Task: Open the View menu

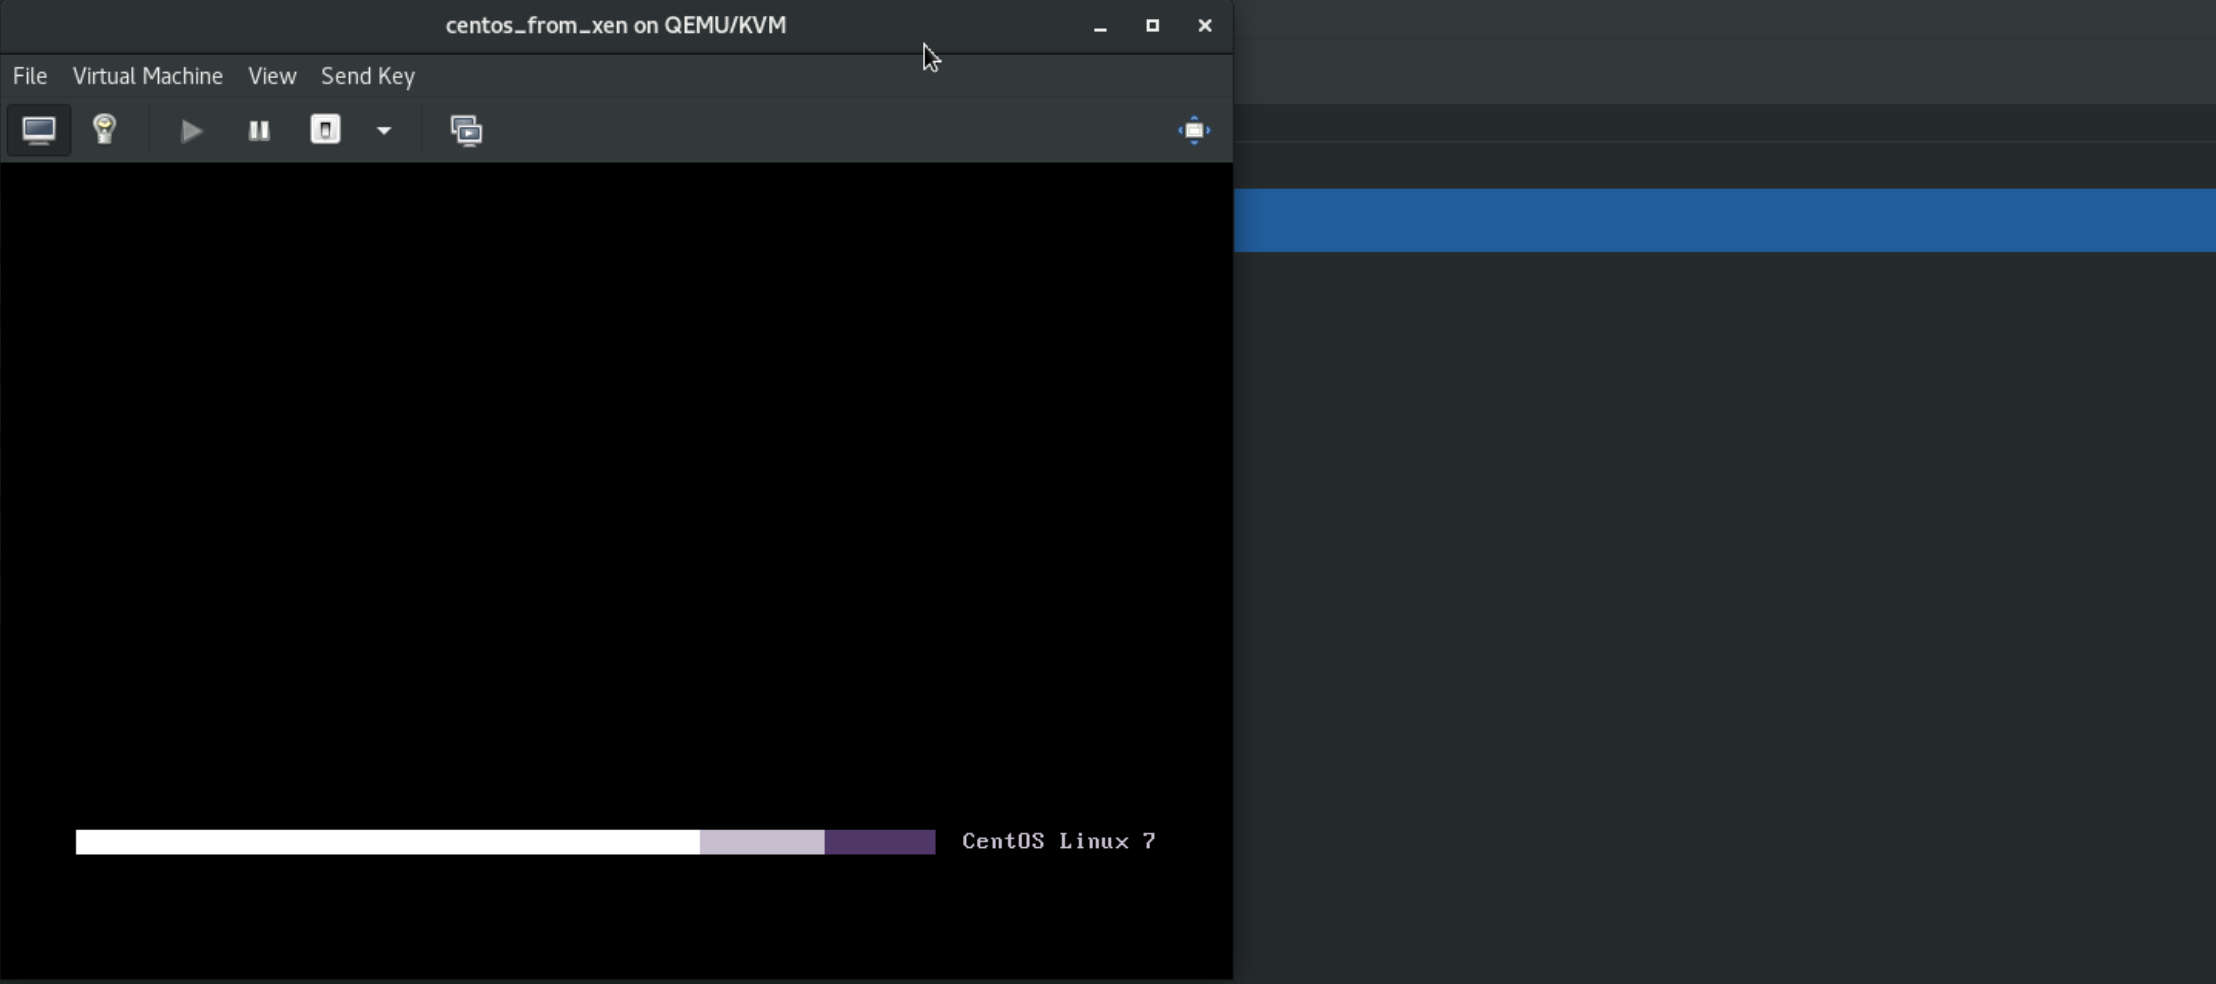Action: (x=272, y=76)
